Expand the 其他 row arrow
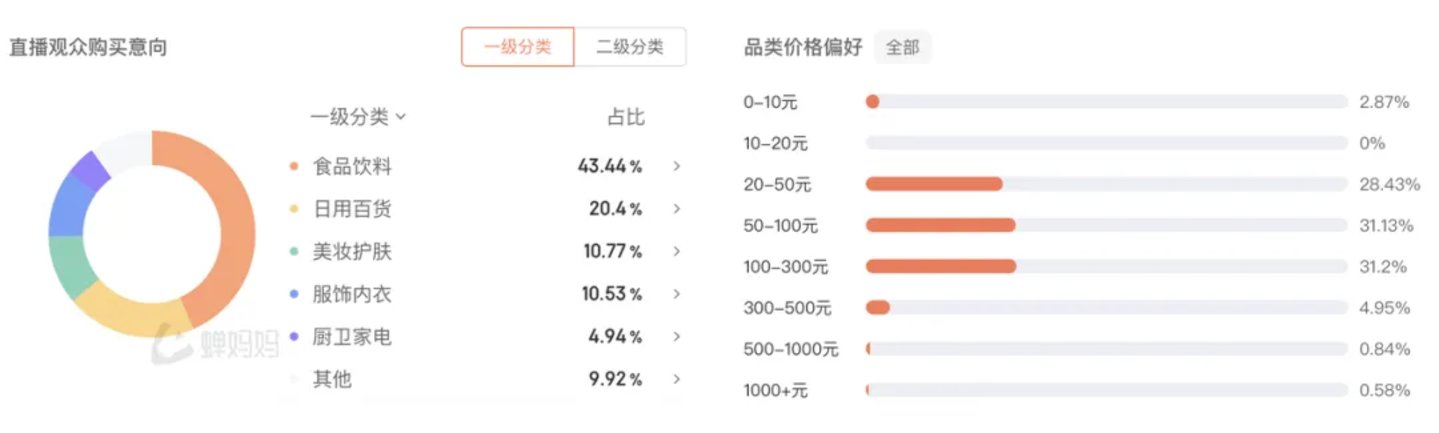This screenshot has width=1439, height=433. [x=677, y=379]
